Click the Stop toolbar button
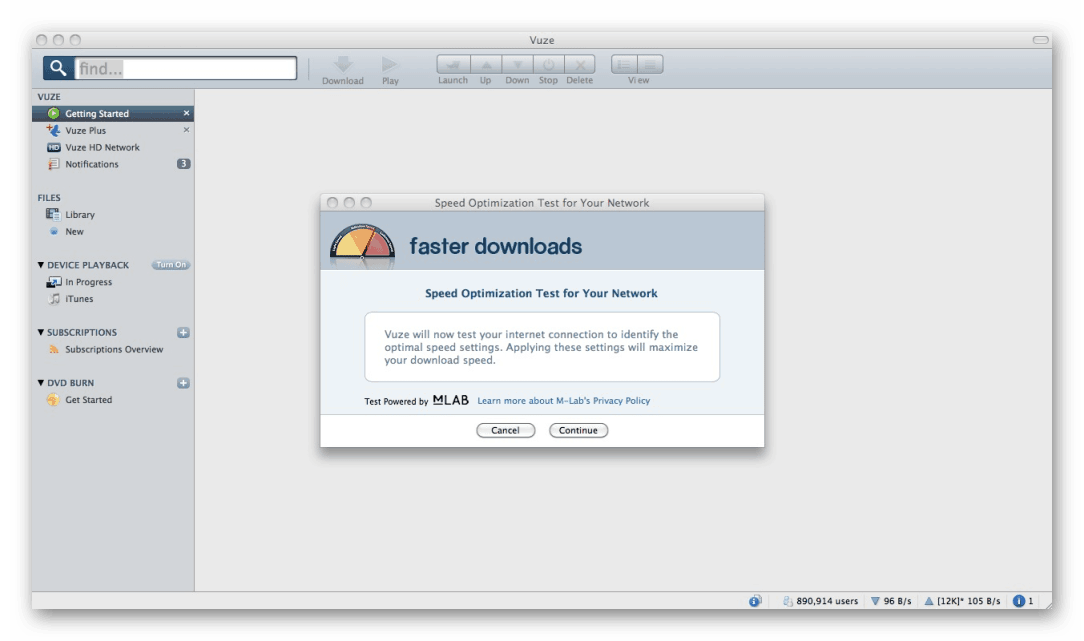 click(x=548, y=64)
